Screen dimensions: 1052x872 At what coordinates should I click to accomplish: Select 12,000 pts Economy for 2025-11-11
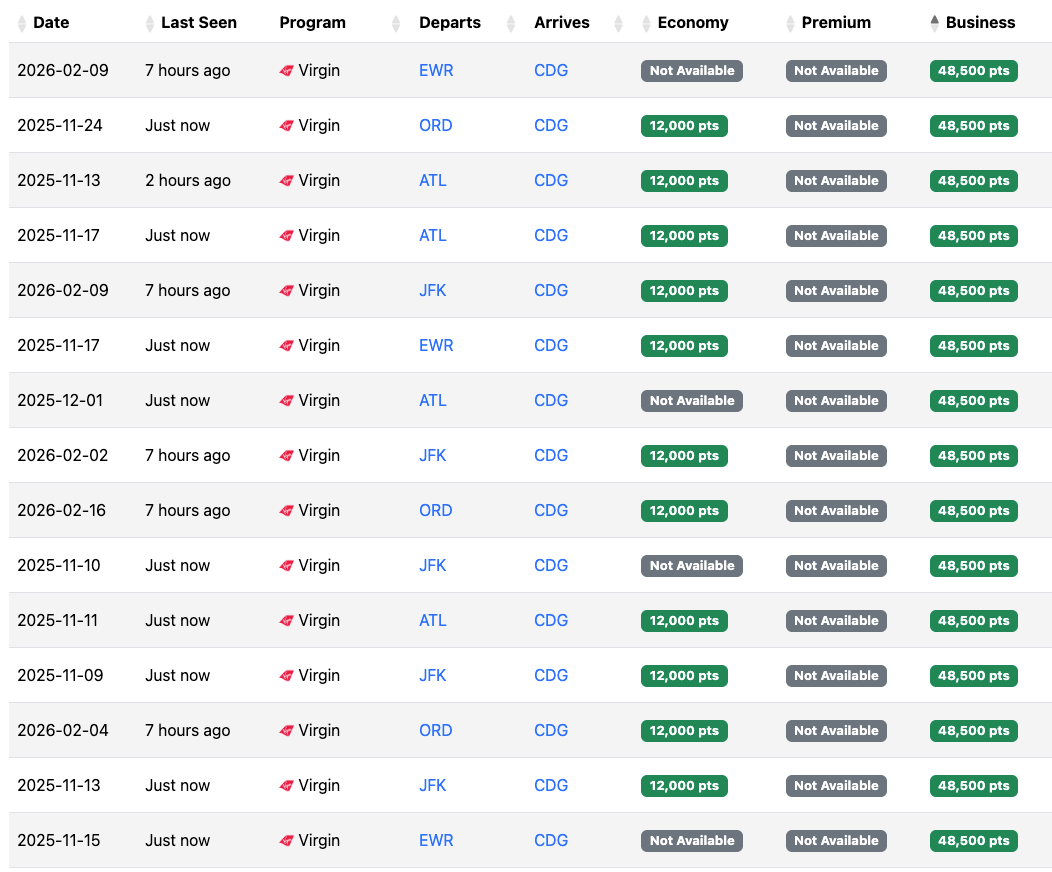click(684, 620)
